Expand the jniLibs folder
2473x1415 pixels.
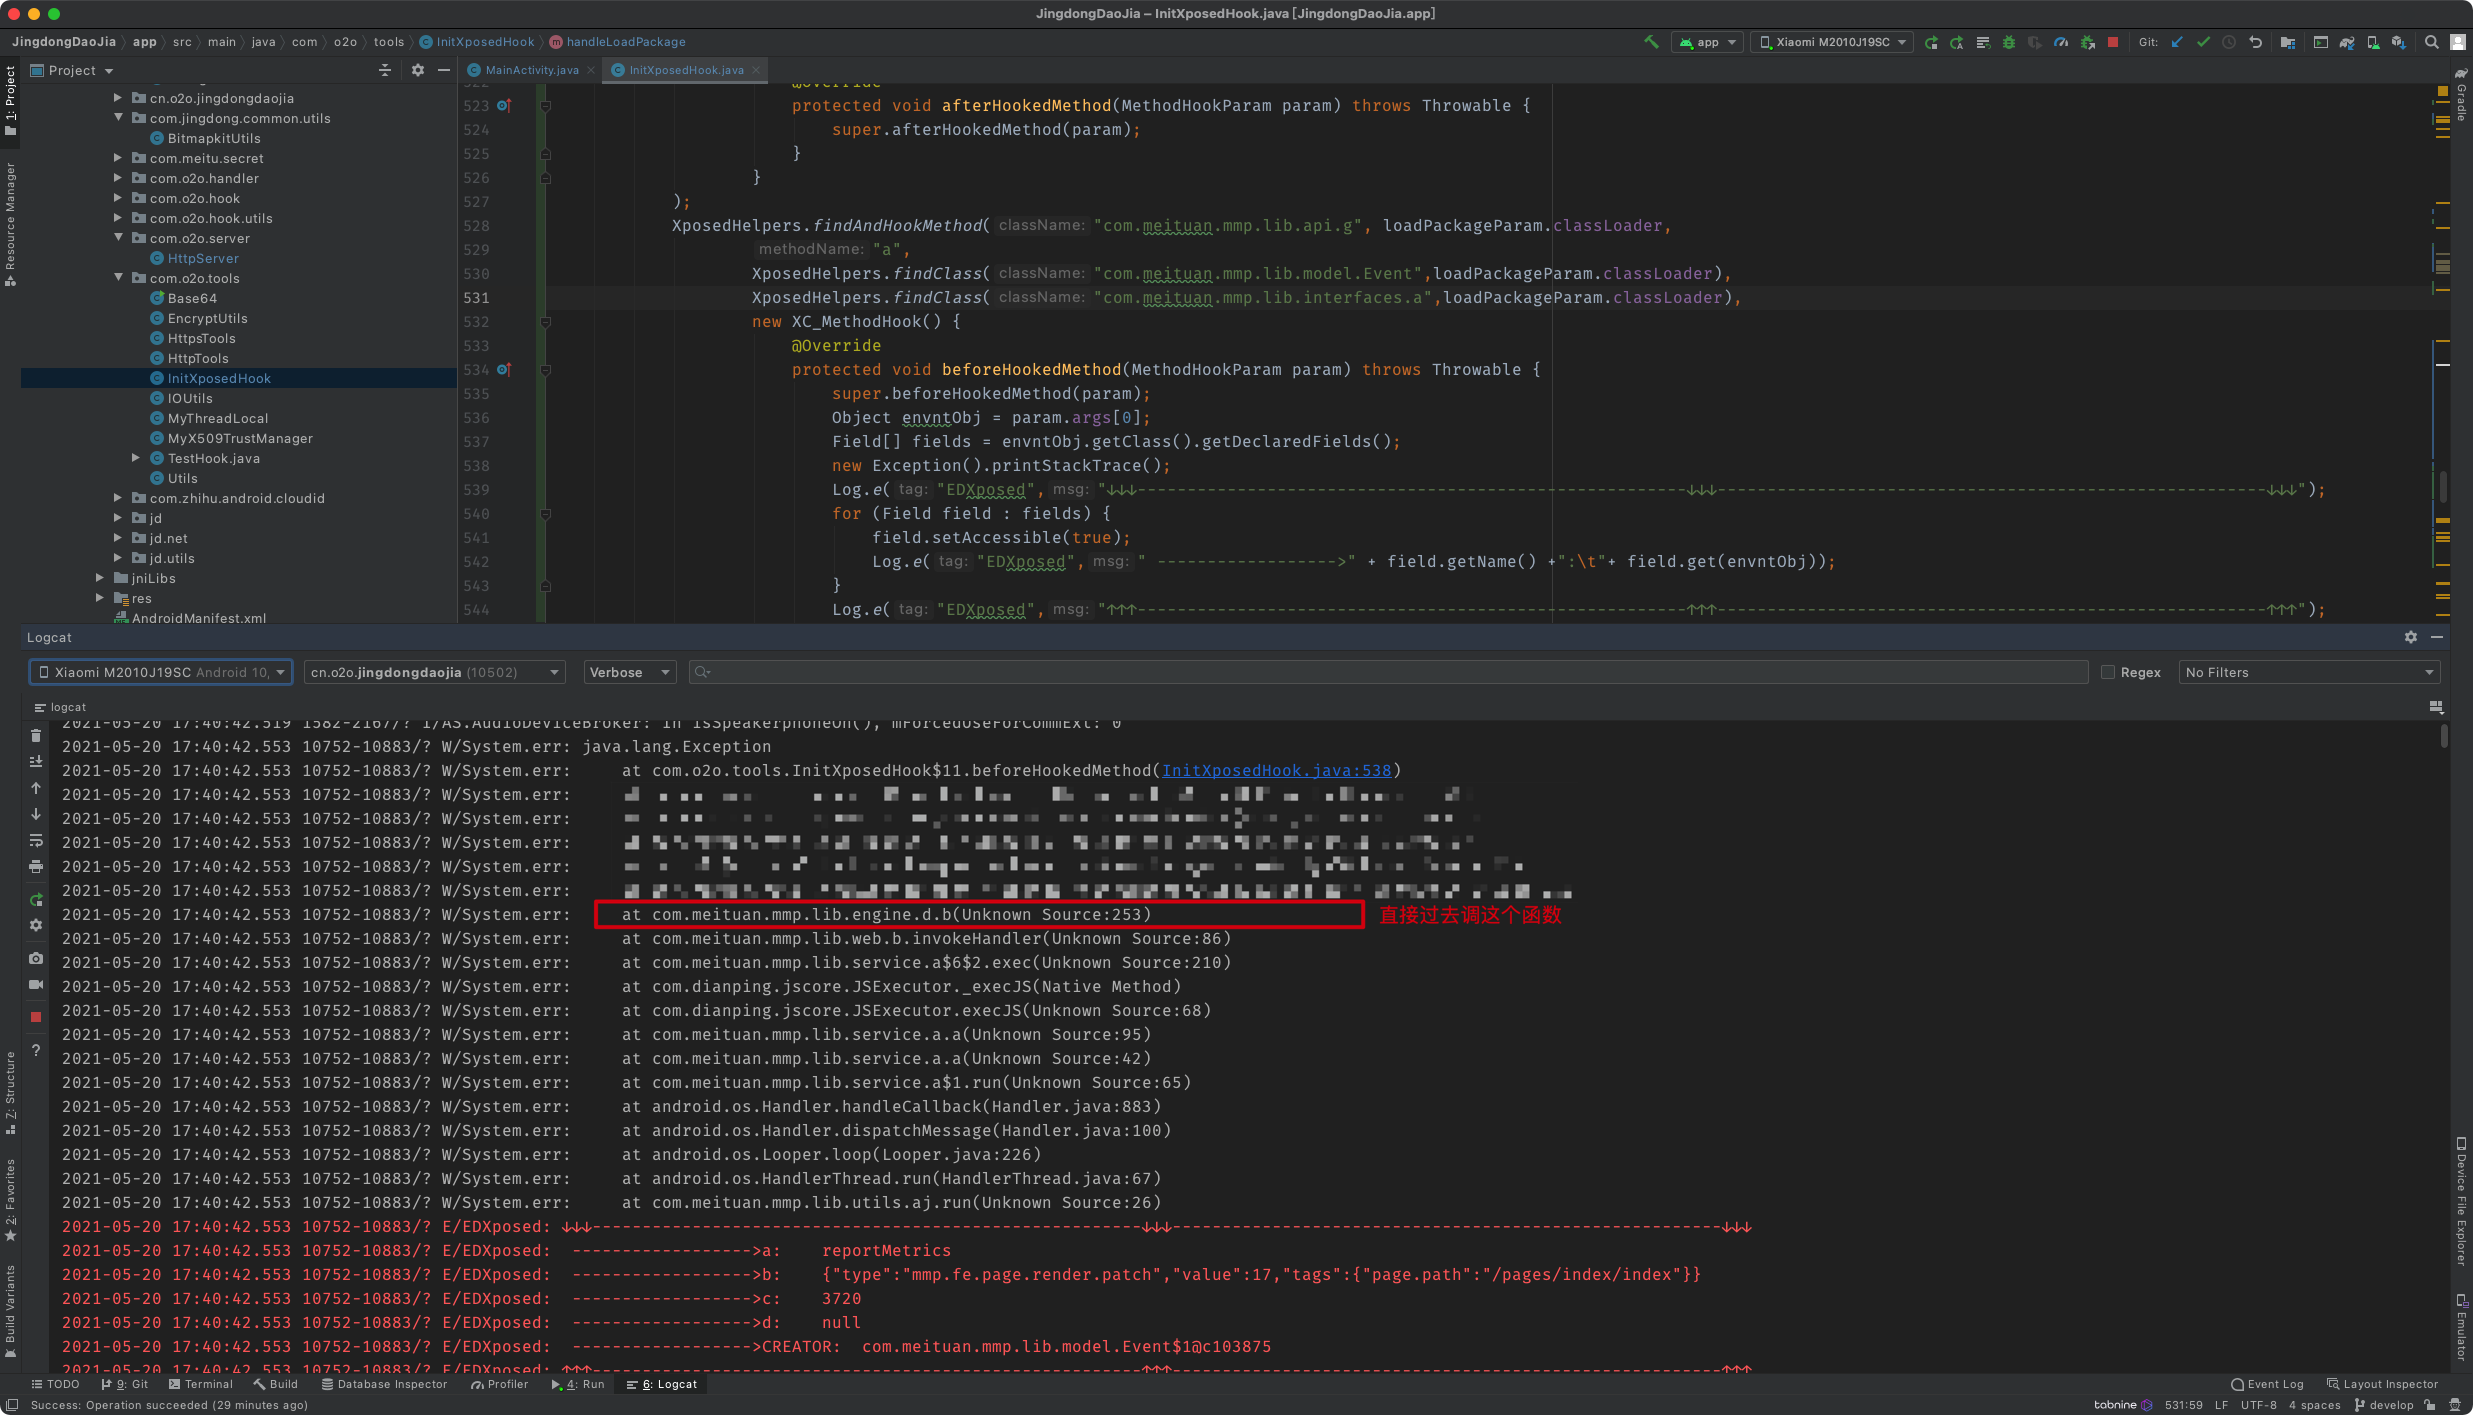click(100, 578)
